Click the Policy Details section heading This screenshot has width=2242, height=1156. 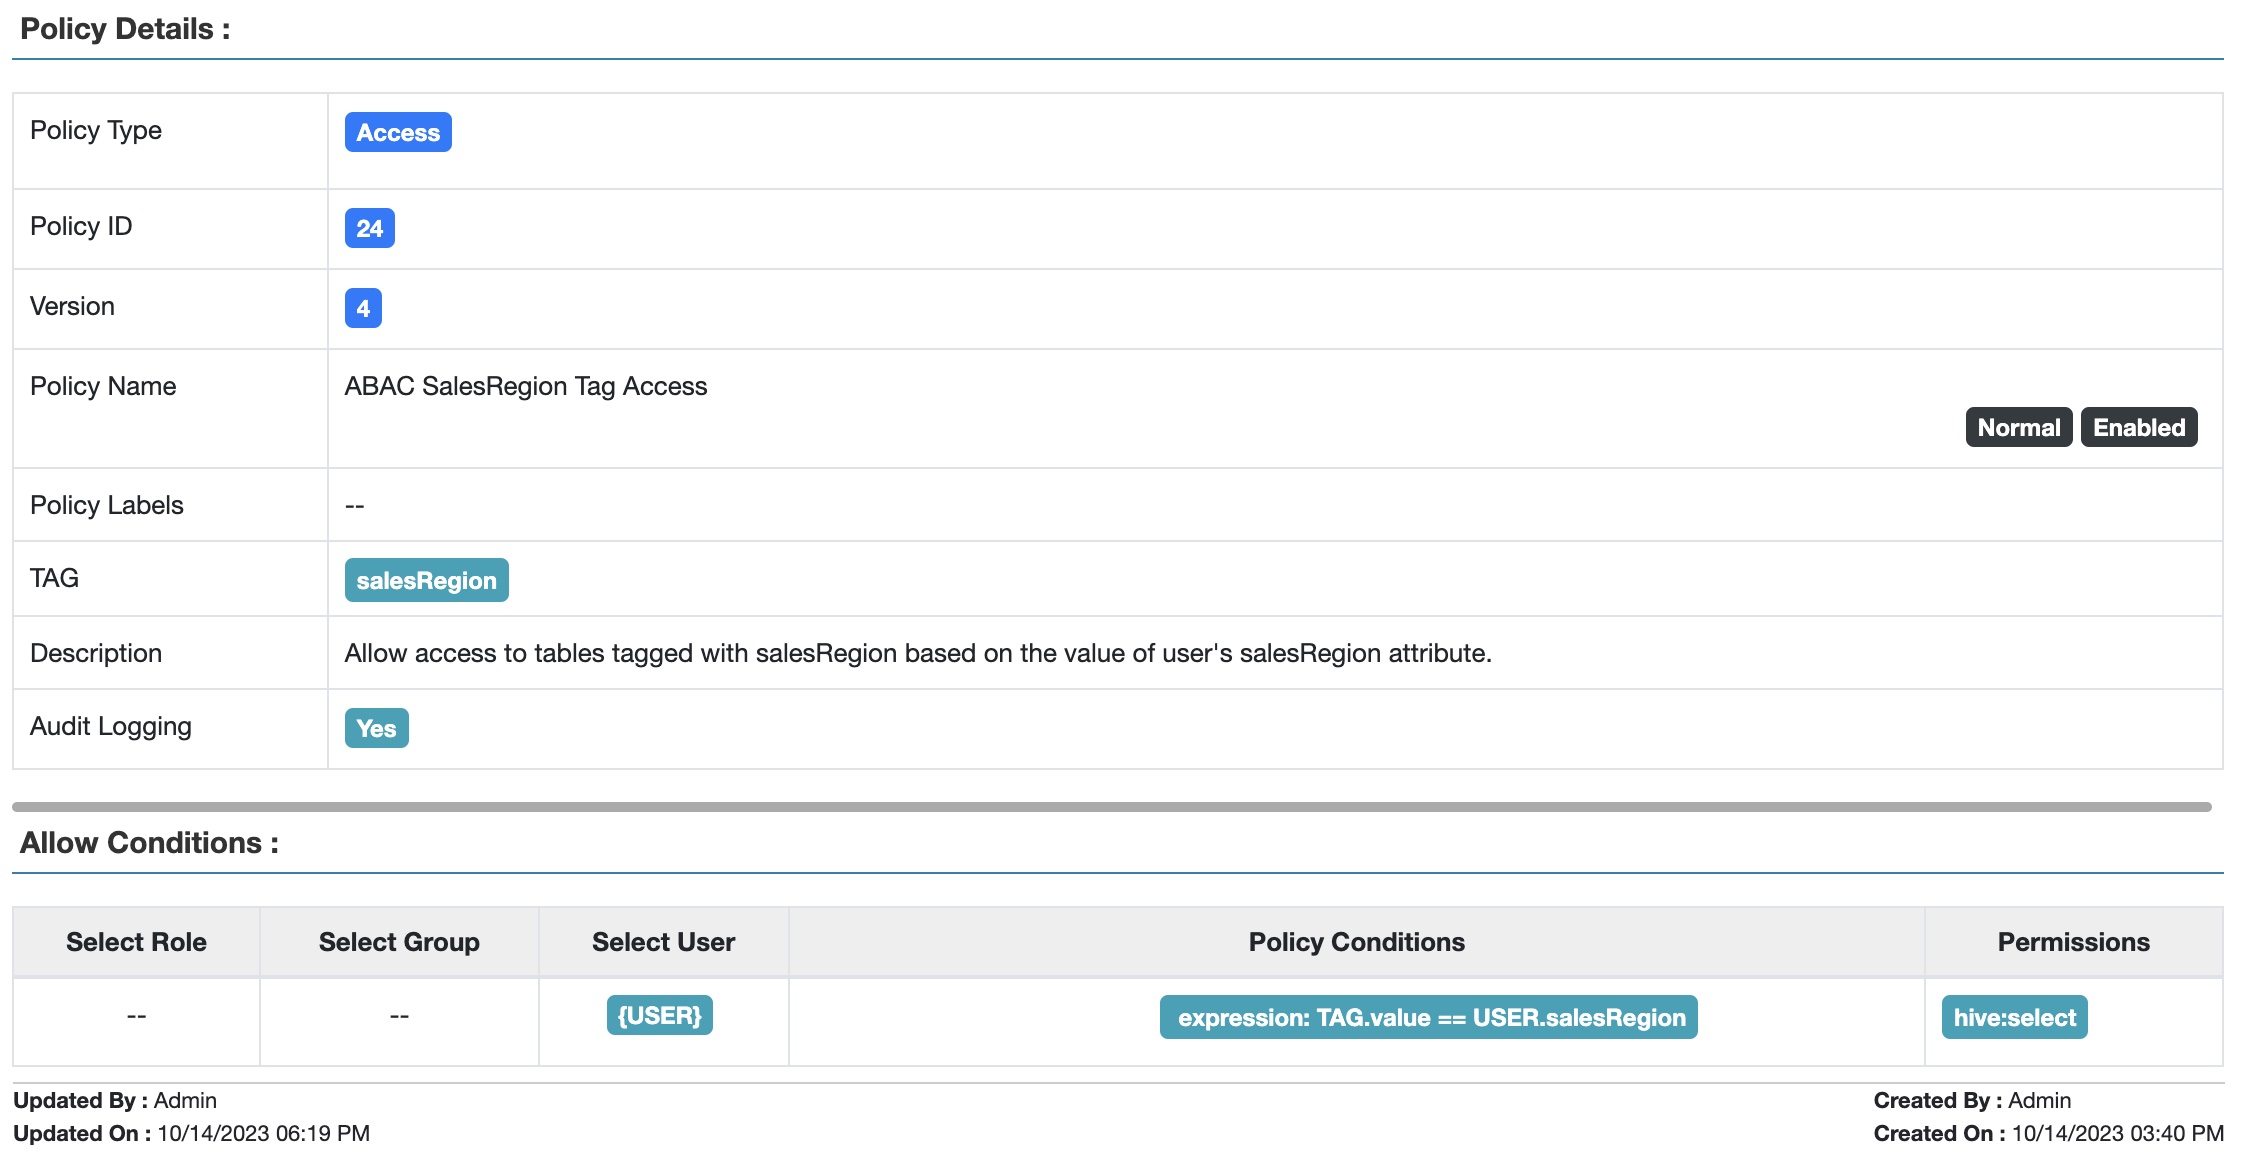125,29
